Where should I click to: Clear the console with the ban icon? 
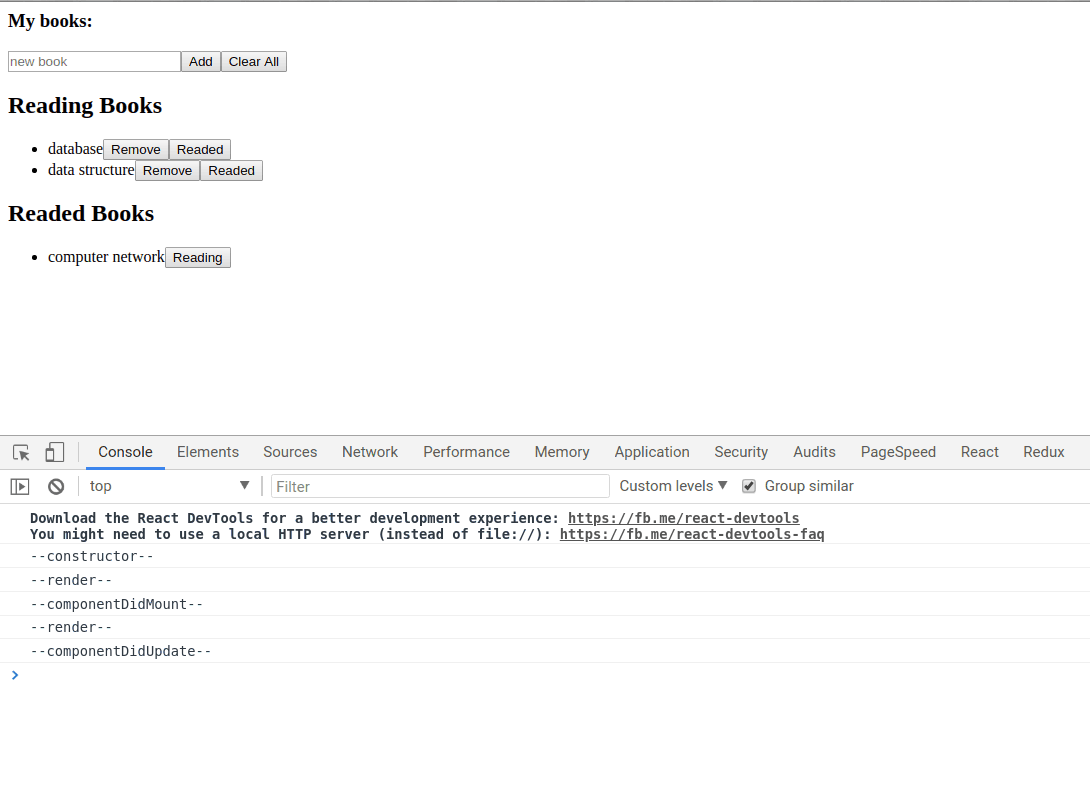click(56, 487)
